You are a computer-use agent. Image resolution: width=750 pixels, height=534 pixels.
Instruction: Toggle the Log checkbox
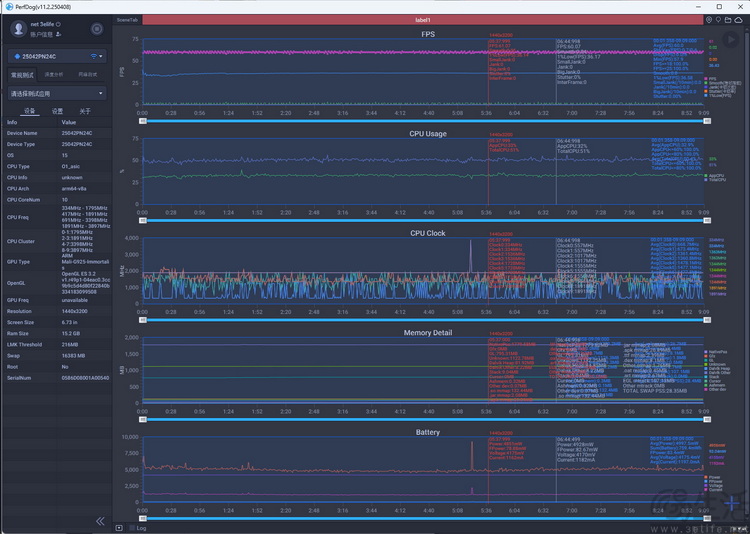(132, 528)
